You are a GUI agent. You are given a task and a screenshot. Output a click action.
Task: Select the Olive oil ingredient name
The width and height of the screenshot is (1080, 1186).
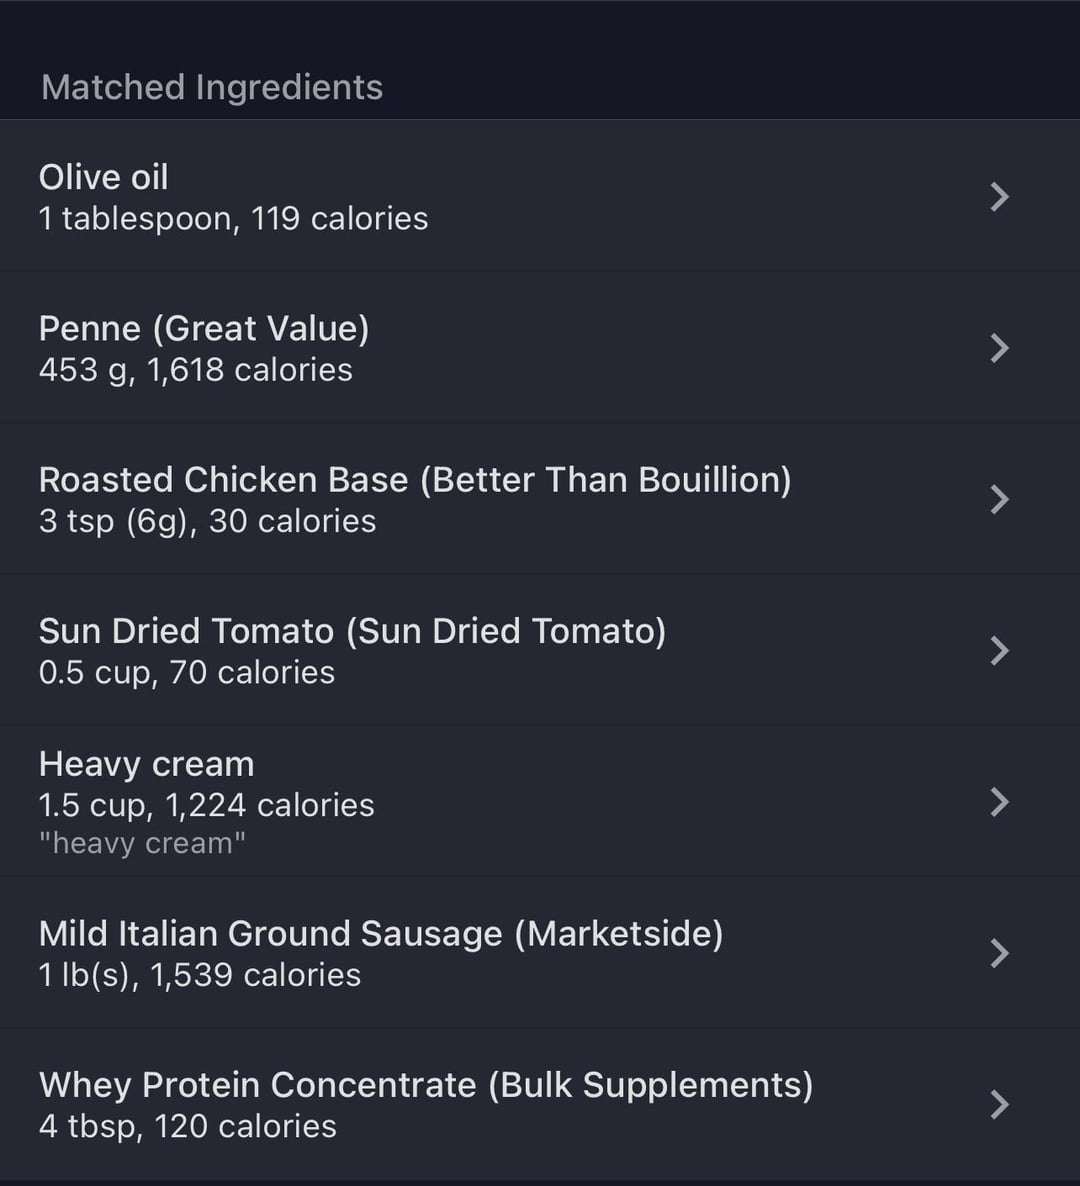point(104,177)
